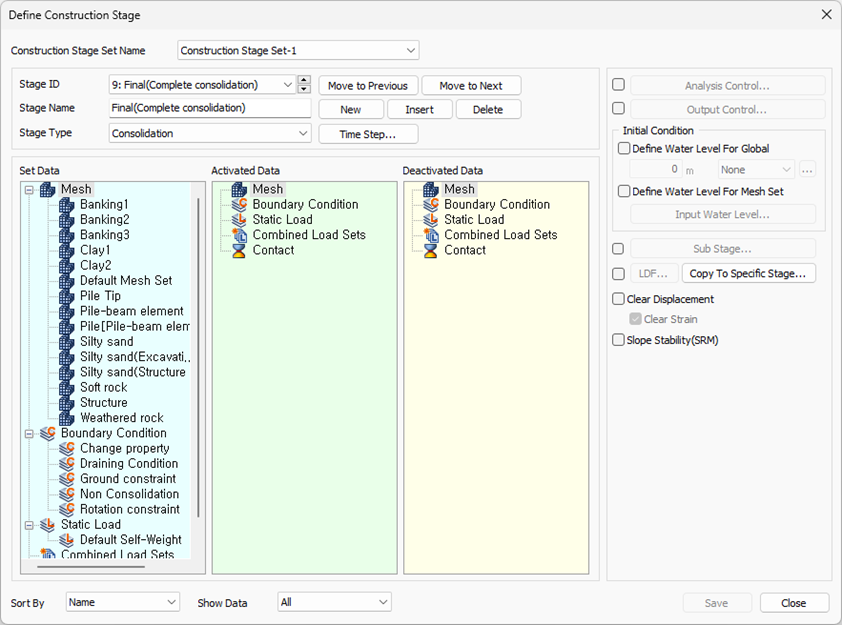Click Copy To Specific Stage button
The height and width of the screenshot is (625, 842).
pos(749,273)
